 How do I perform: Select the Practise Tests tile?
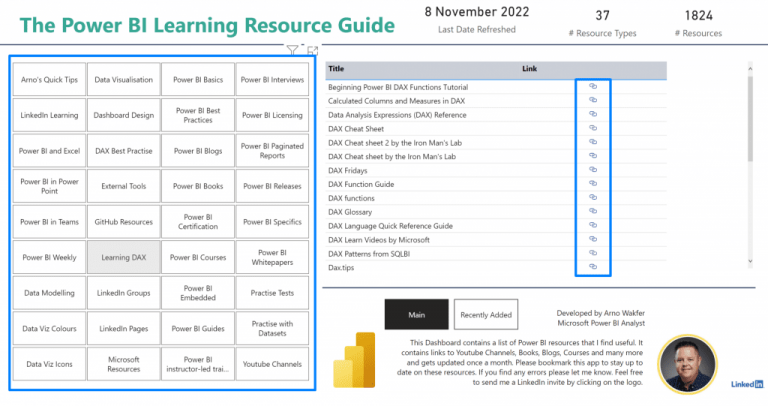coord(272,293)
